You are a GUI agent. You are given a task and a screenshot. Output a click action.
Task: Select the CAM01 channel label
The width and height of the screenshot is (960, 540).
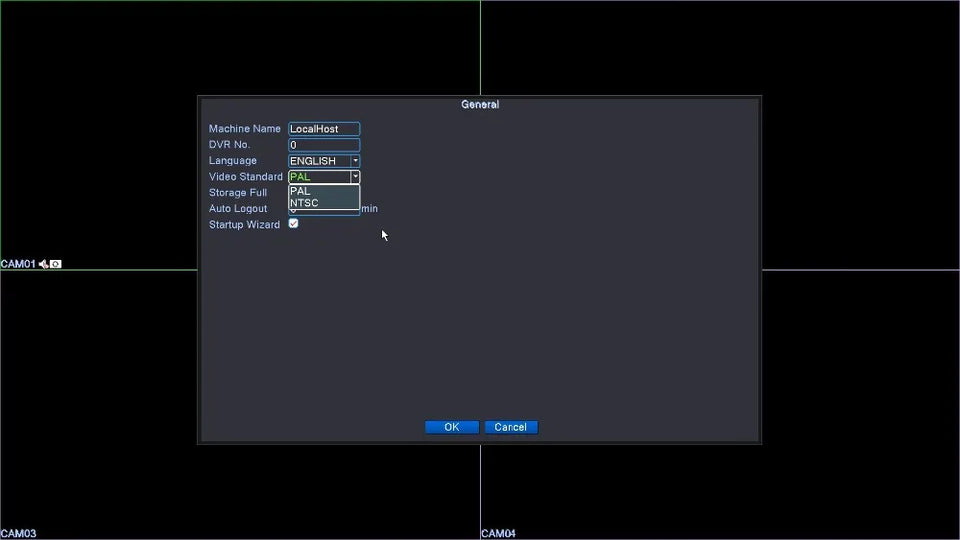tap(18, 264)
